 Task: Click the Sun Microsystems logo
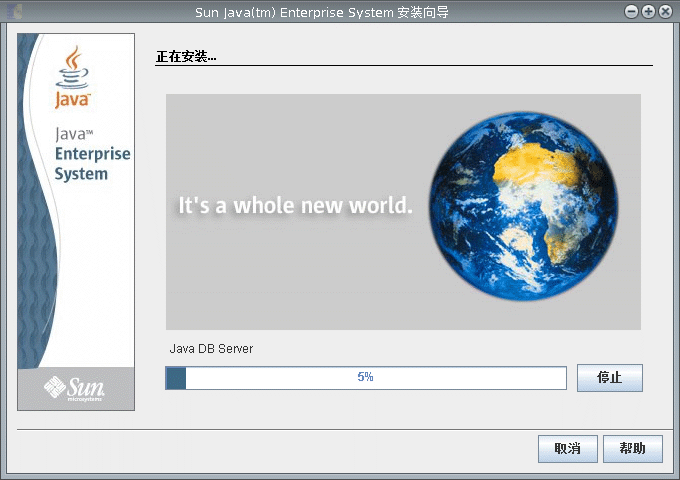pos(75,389)
